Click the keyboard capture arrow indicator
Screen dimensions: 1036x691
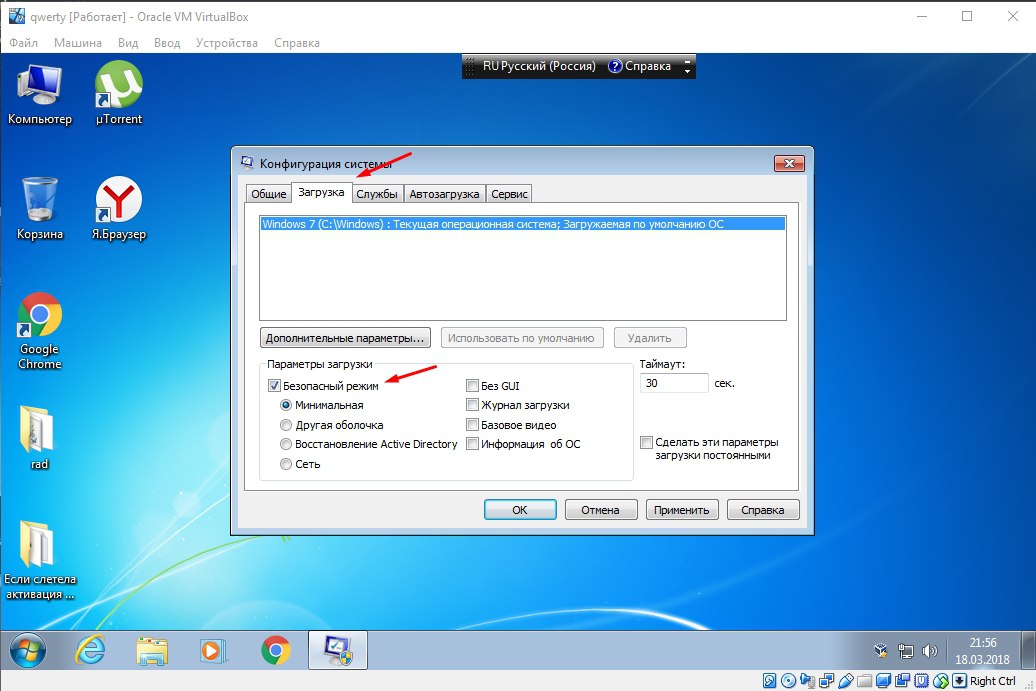click(x=959, y=680)
